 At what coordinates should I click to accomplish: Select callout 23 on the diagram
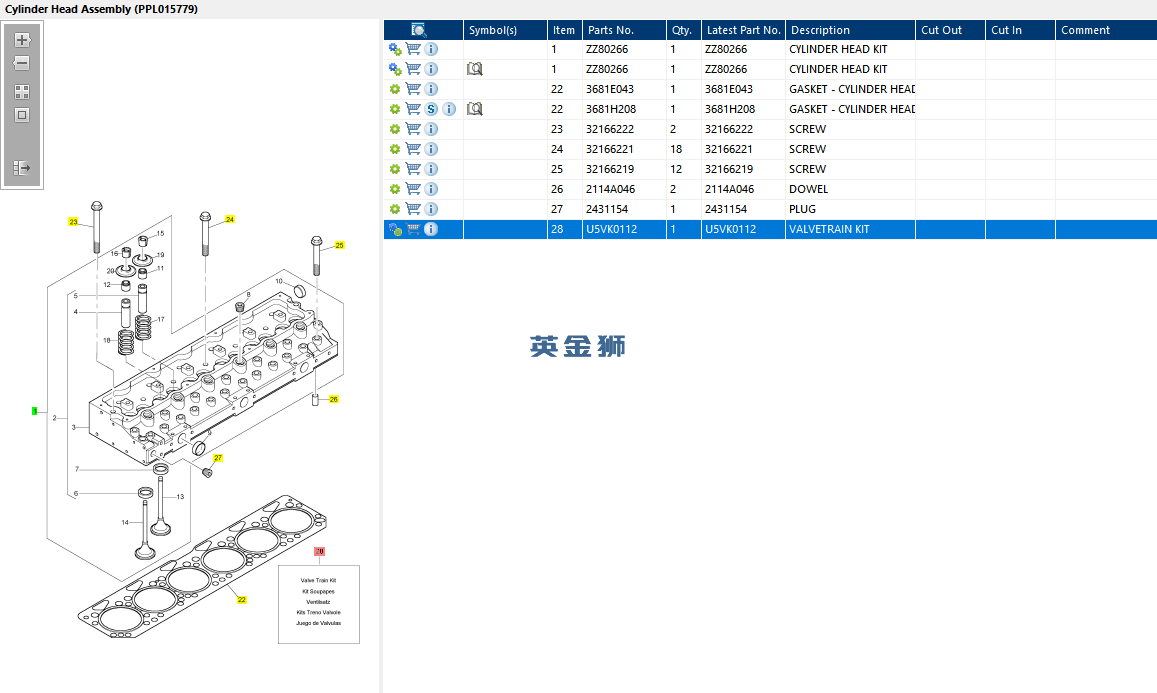(73, 221)
